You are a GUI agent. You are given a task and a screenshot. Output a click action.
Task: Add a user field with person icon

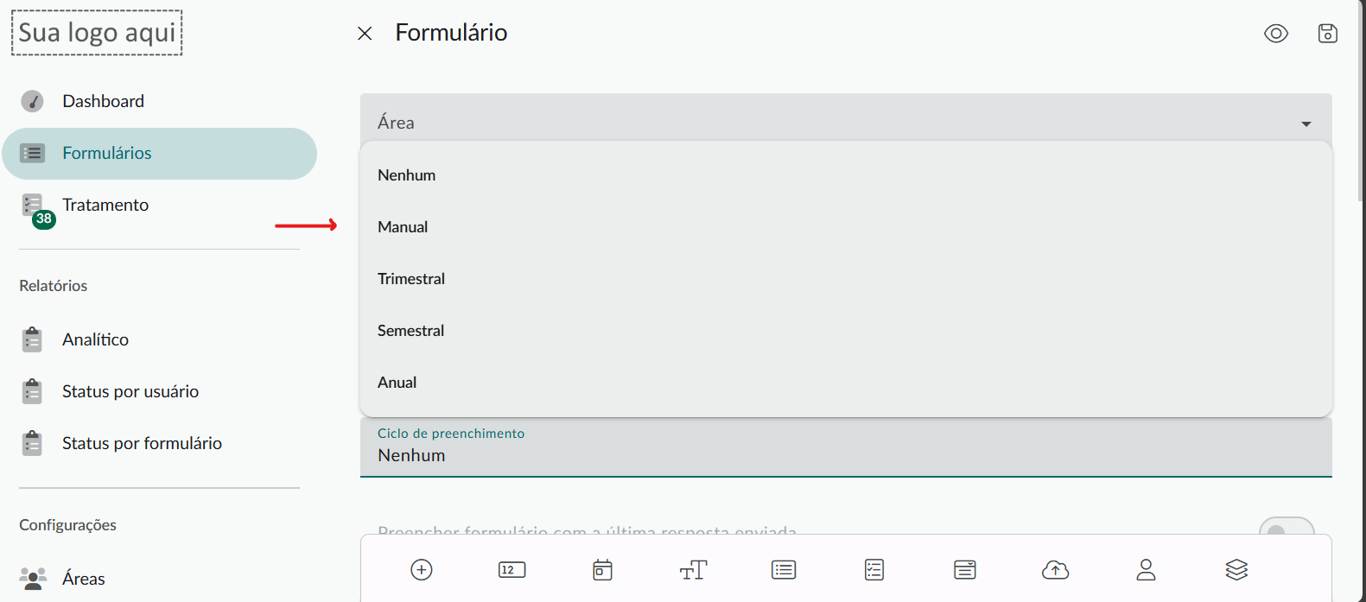[1146, 570]
